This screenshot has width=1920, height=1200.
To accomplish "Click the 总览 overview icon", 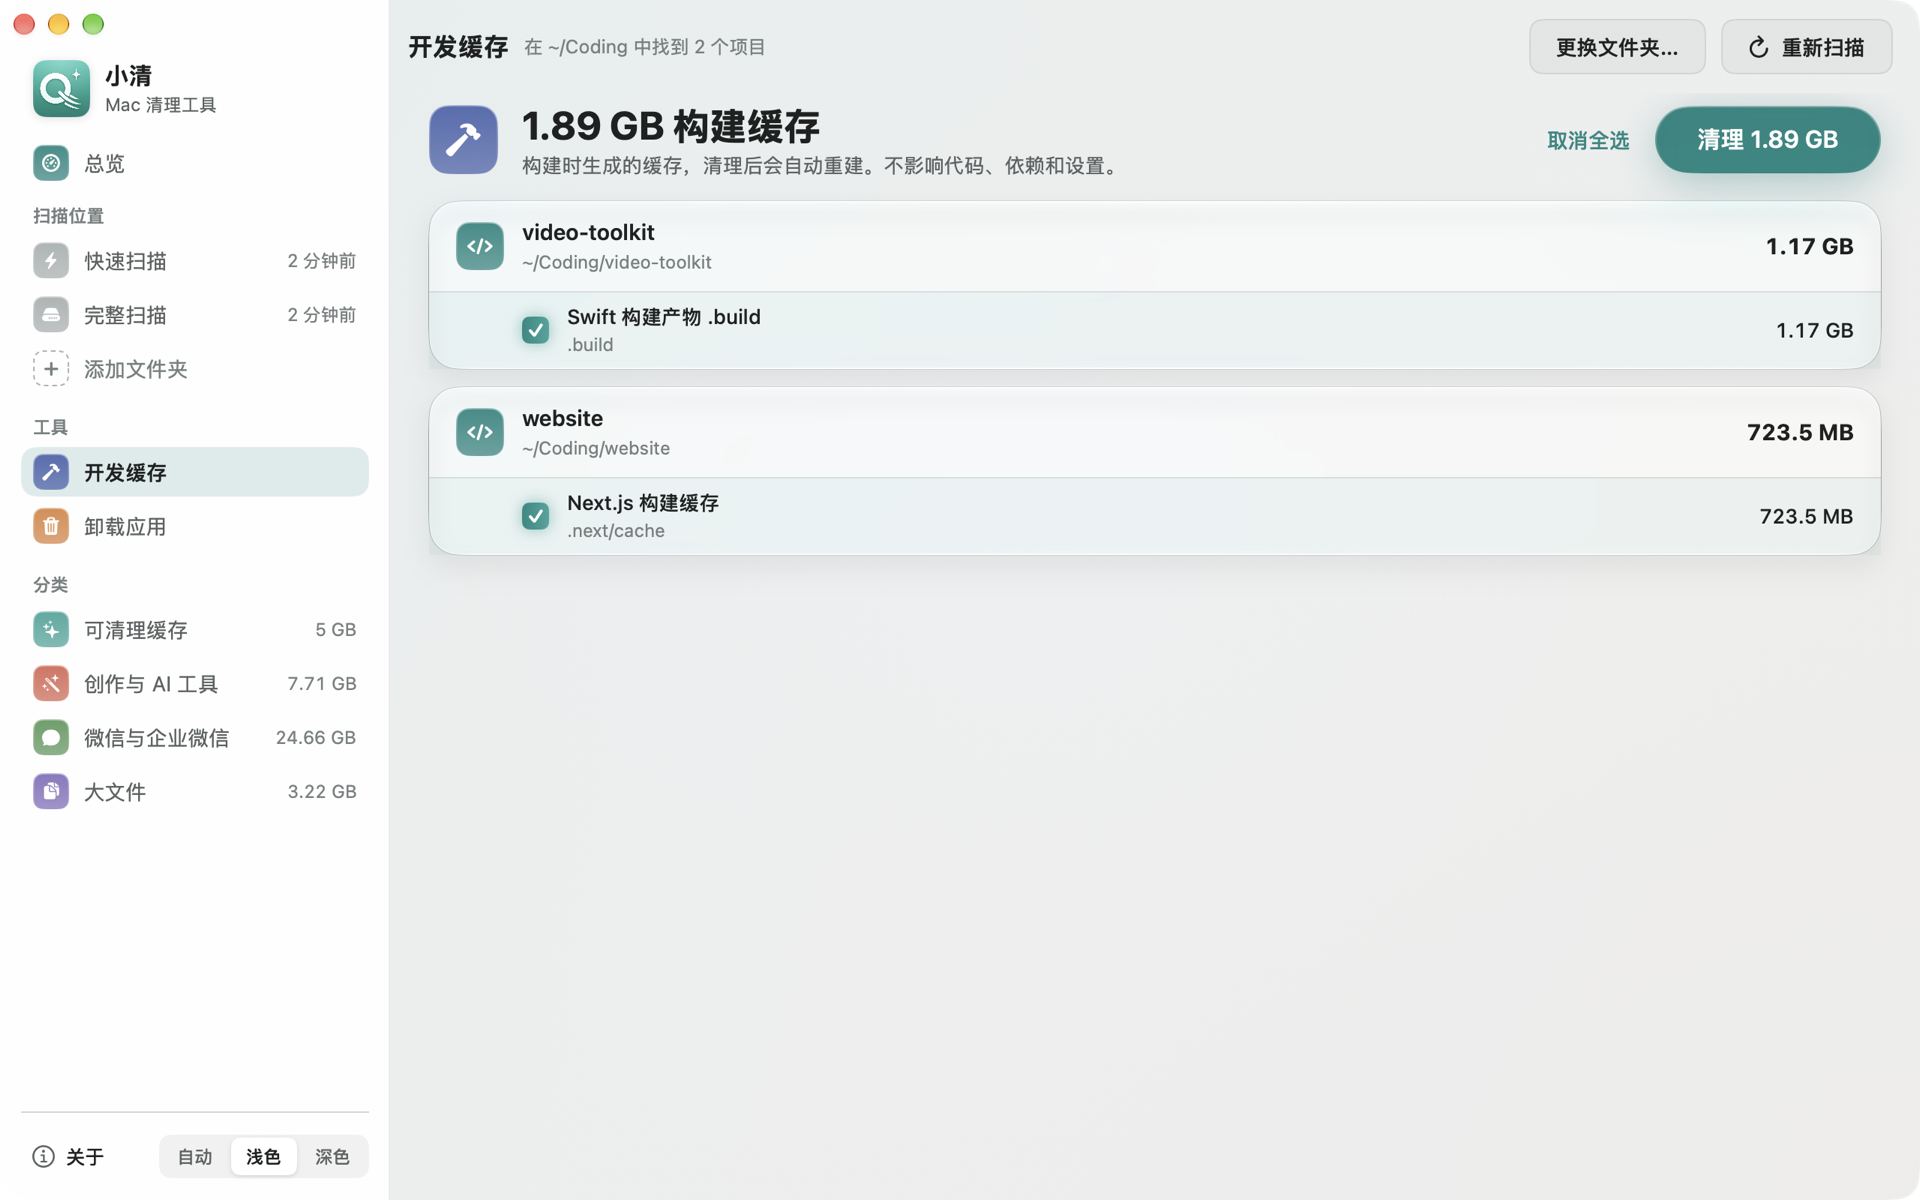I will coord(51,163).
